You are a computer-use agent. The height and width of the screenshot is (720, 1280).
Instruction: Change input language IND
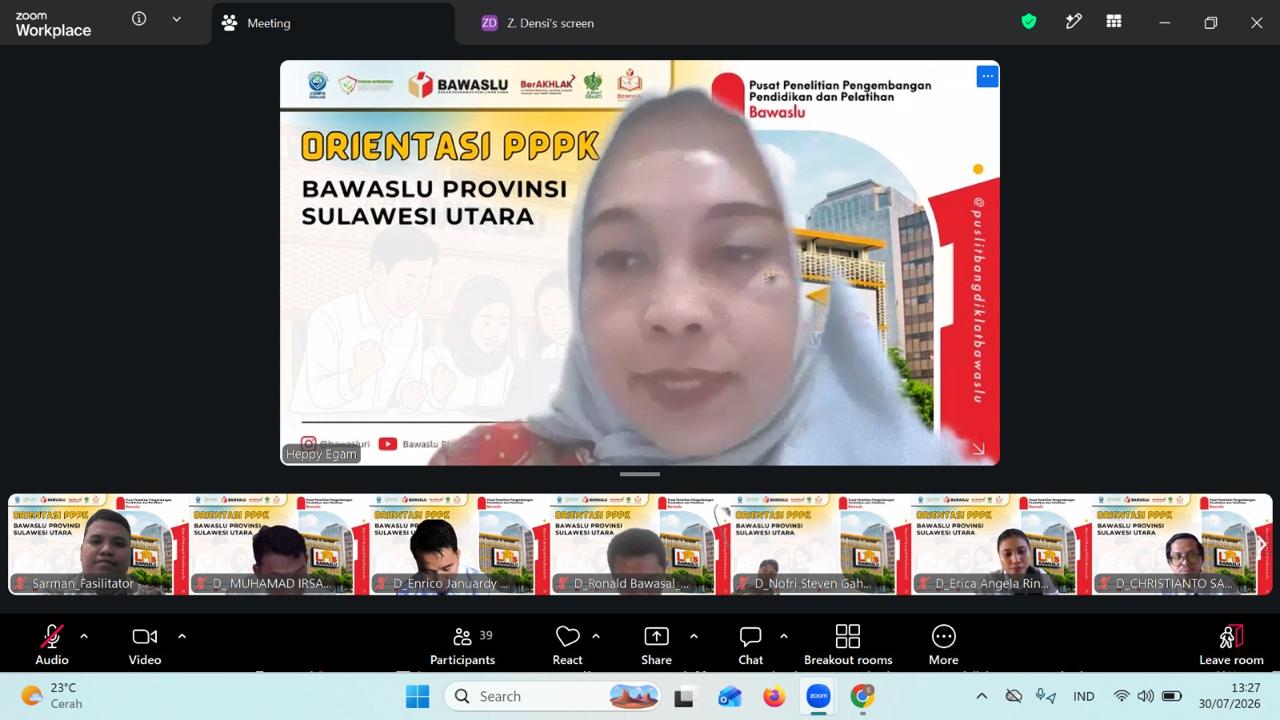pyautogui.click(x=1084, y=696)
